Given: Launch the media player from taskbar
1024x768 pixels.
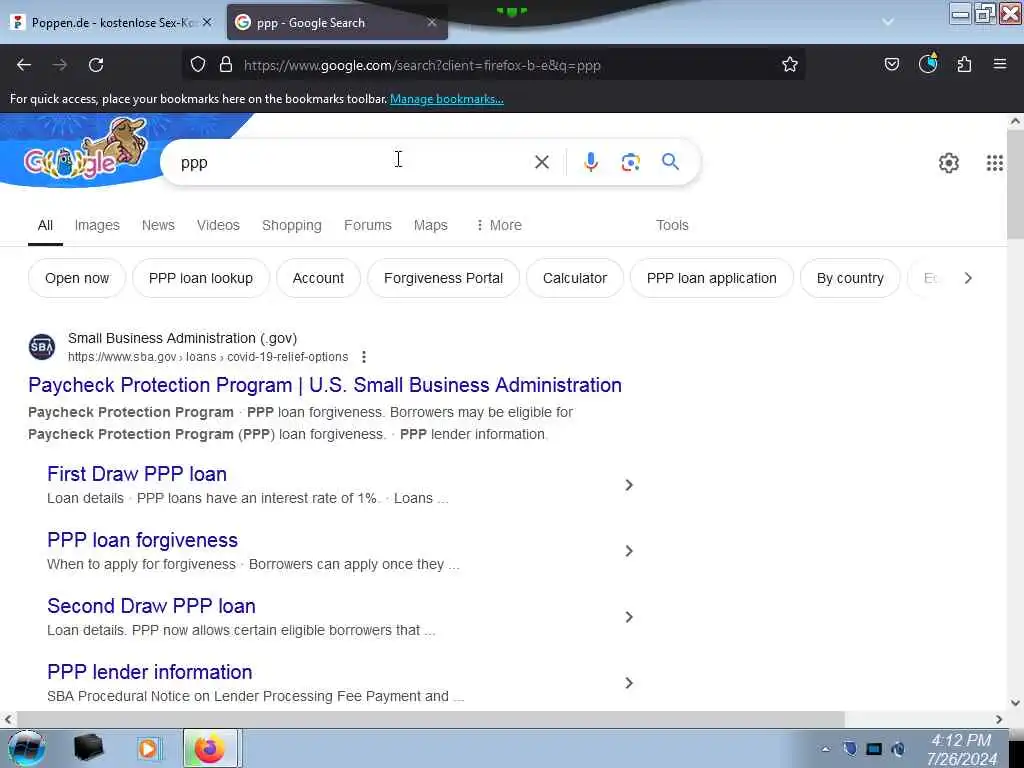Looking at the screenshot, I should 148,748.
